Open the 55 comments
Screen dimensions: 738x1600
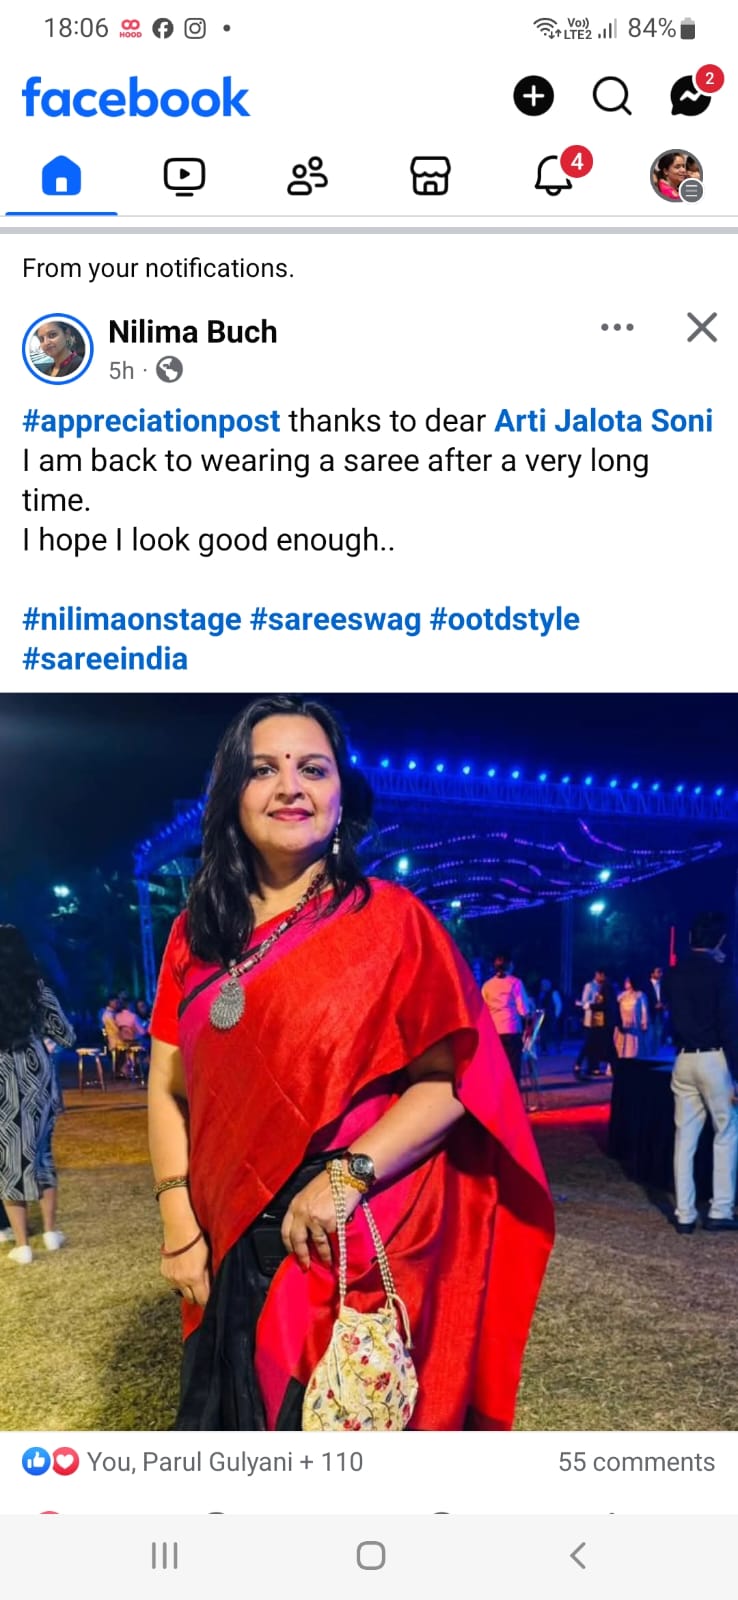[636, 1462]
